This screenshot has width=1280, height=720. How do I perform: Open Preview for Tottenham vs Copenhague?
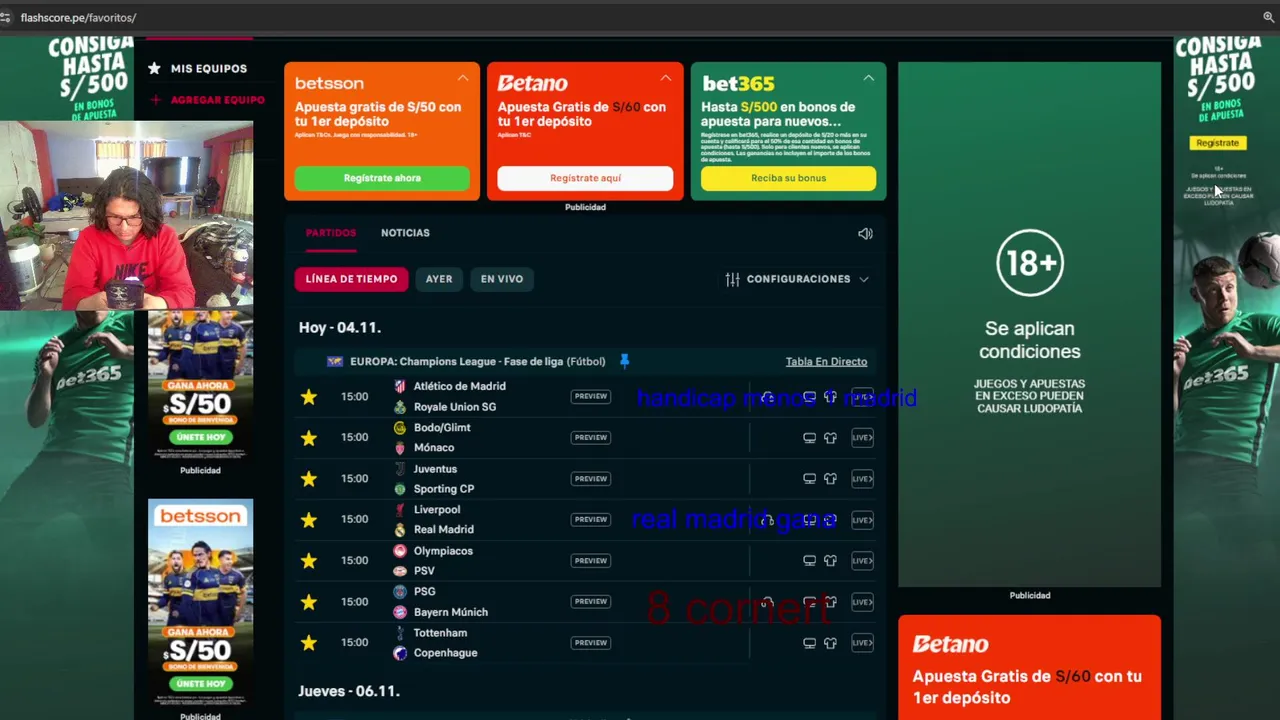(590, 642)
